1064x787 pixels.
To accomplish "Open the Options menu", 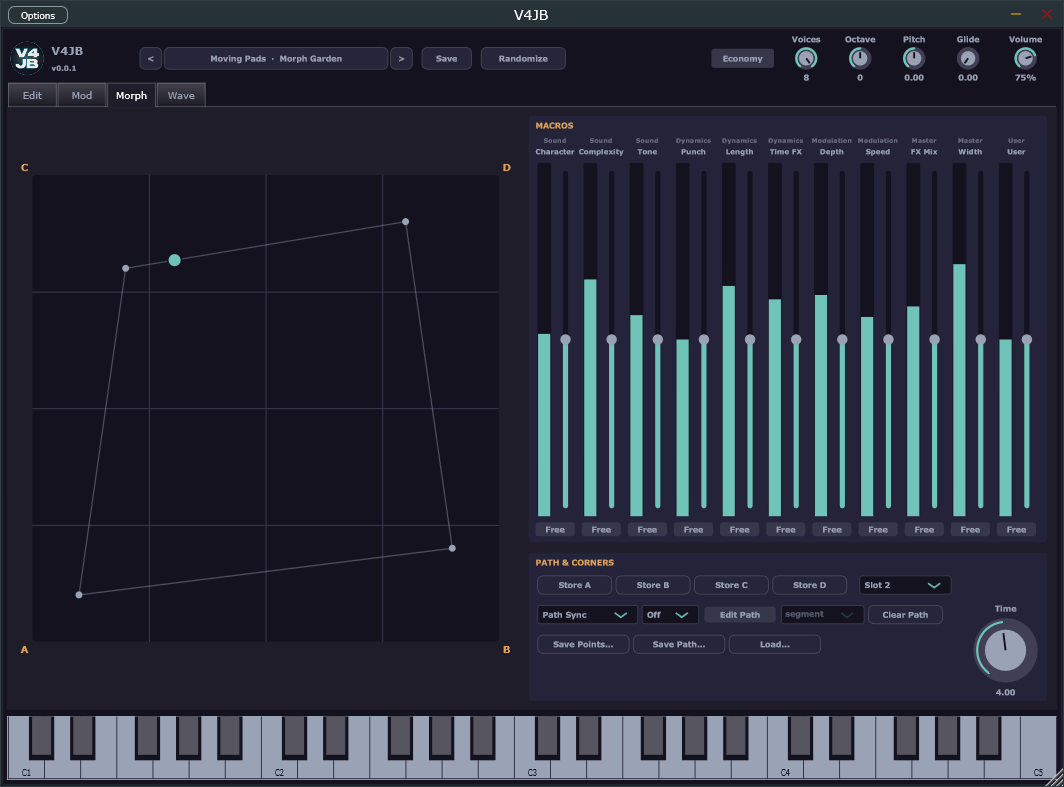I will (x=38, y=15).
